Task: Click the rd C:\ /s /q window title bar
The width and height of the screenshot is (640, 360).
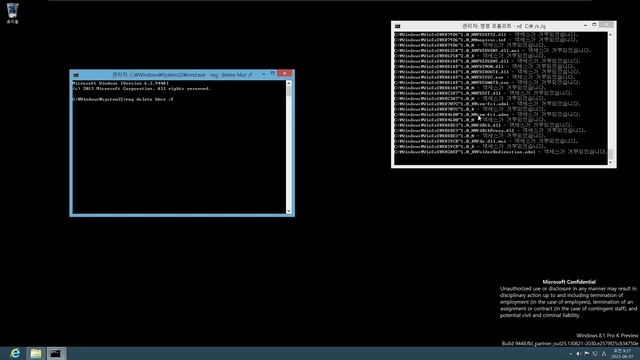Action: coord(504,26)
